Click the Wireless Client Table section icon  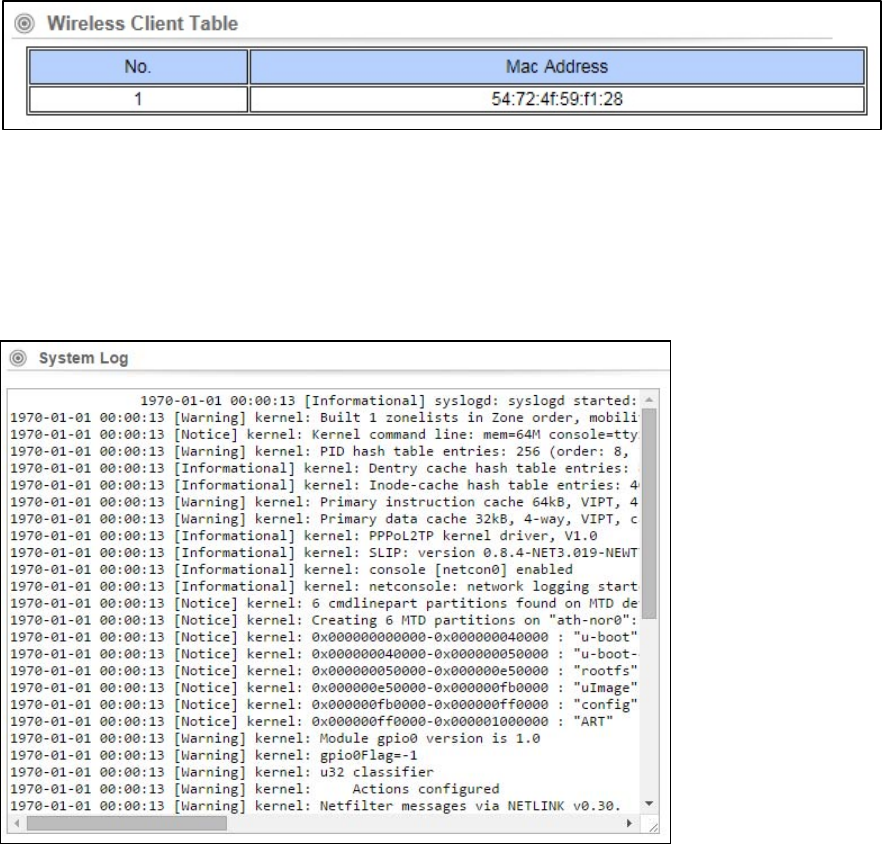click(24, 24)
